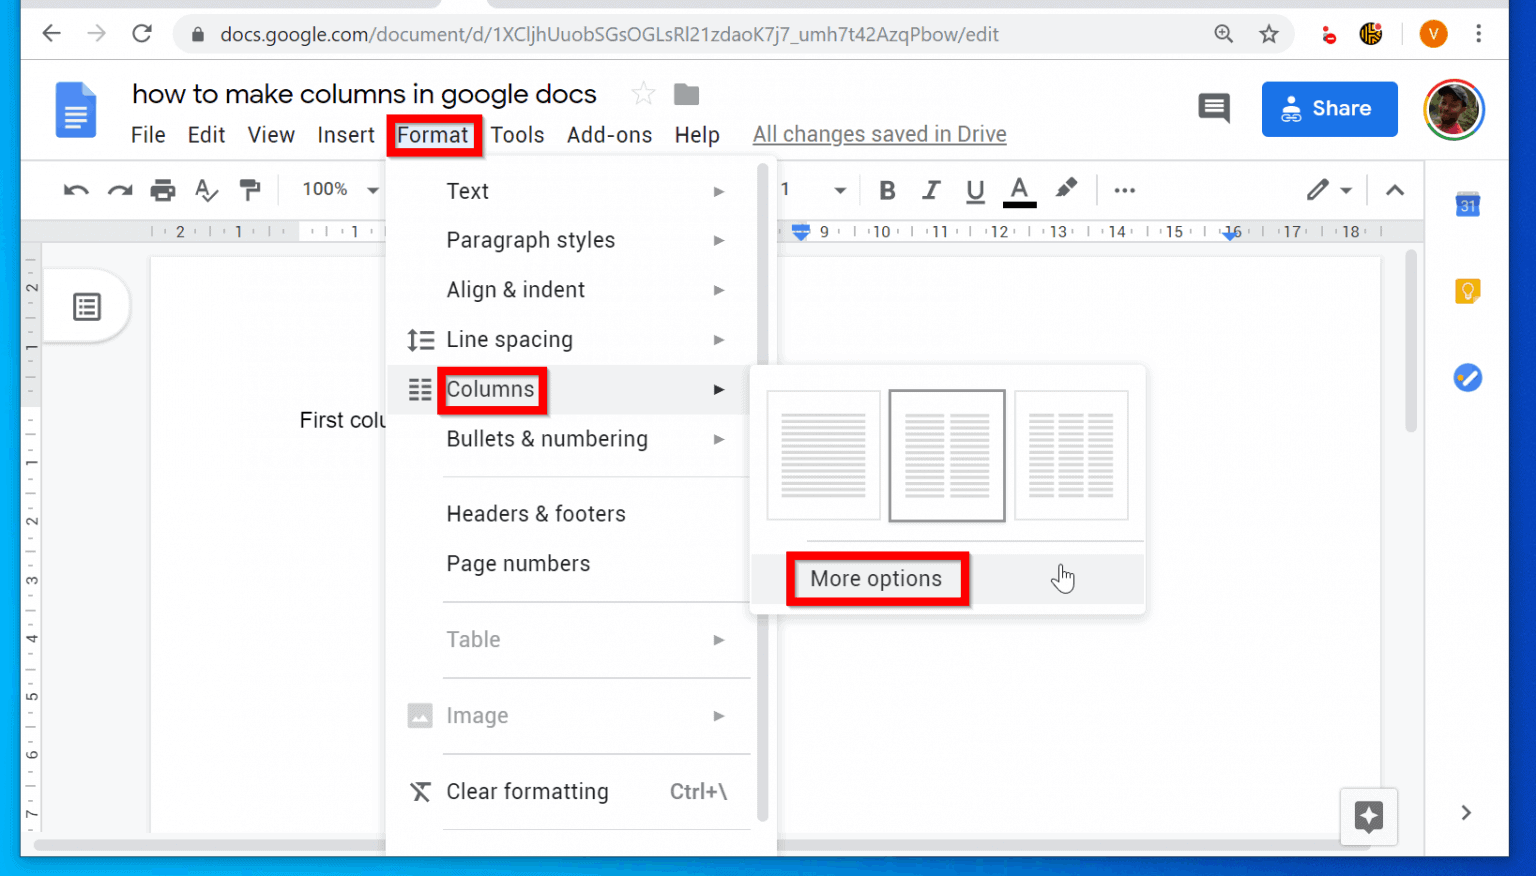This screenshot has height=876, width=1536.
Task: Open Google Tasks in the side panel
Action: 1467,378
